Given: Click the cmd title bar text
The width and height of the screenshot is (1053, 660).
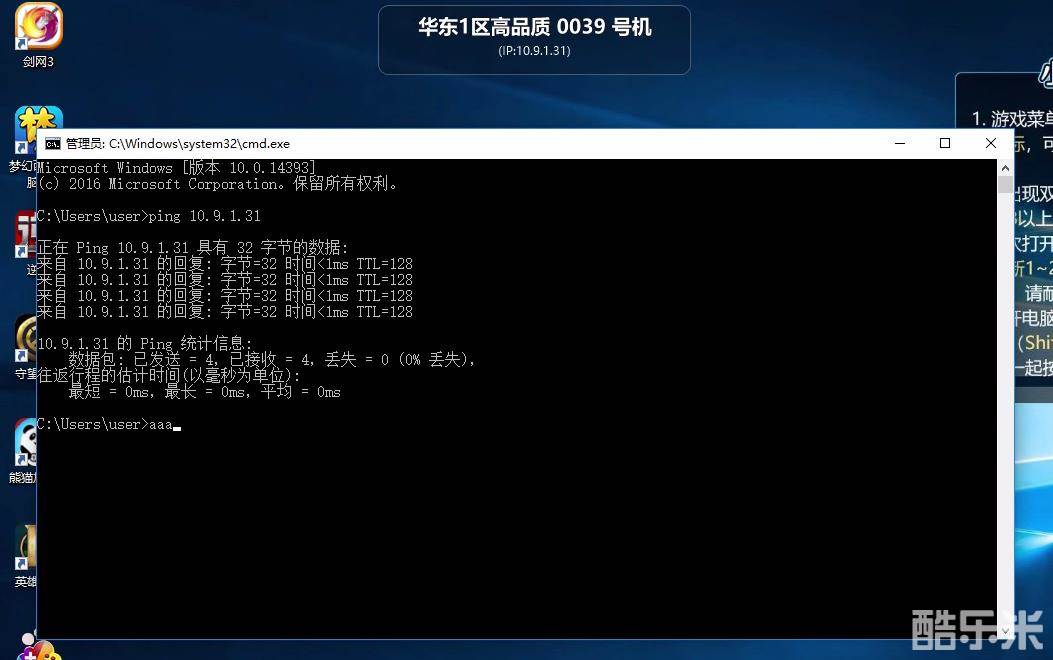Looking at the screenshot, I should click(x=178, y=144).
